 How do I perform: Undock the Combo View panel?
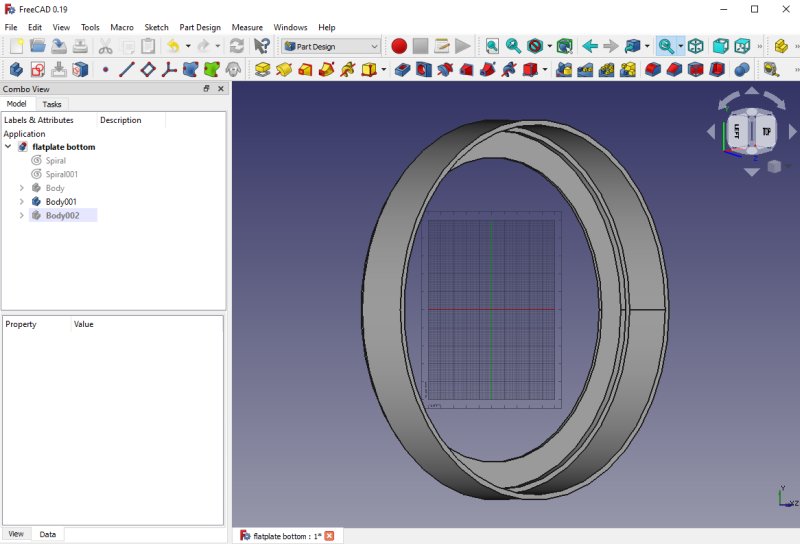(206, 89)
